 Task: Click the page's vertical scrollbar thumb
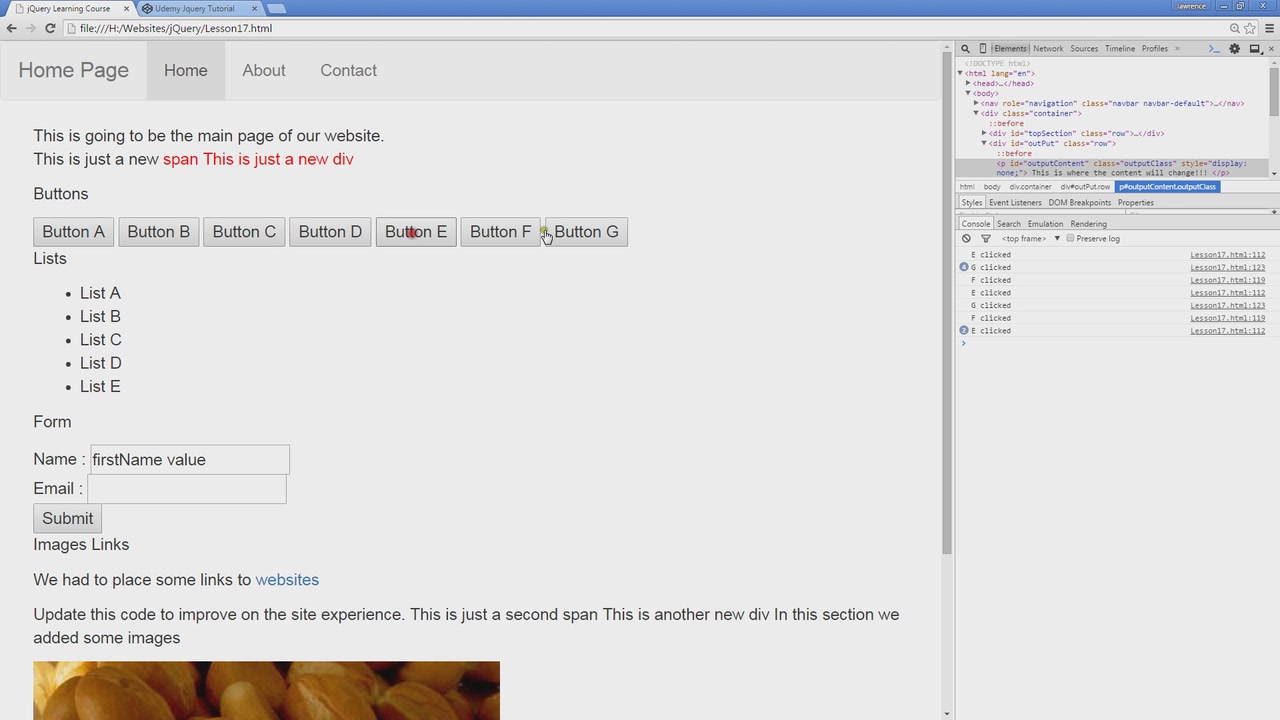click(946, 300)
